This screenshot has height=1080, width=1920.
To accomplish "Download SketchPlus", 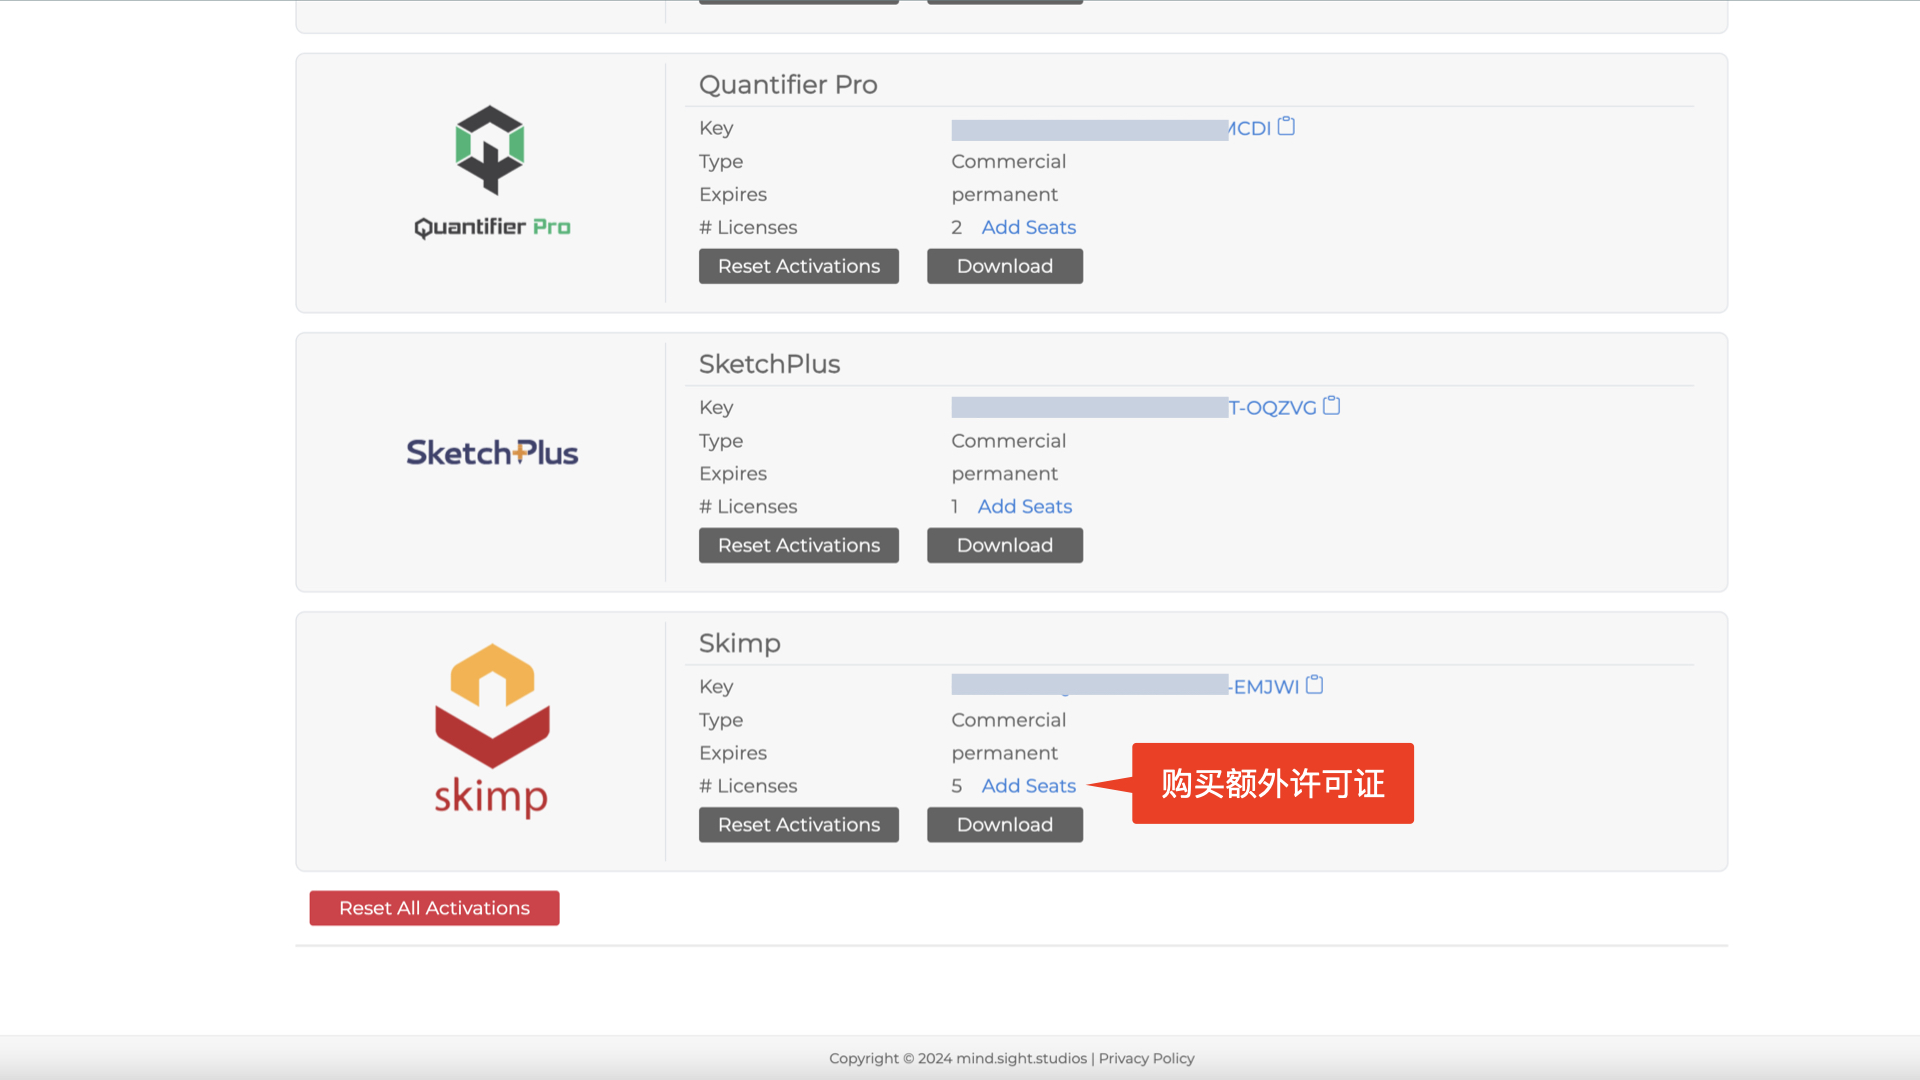I will click(x=1004, y=545).
